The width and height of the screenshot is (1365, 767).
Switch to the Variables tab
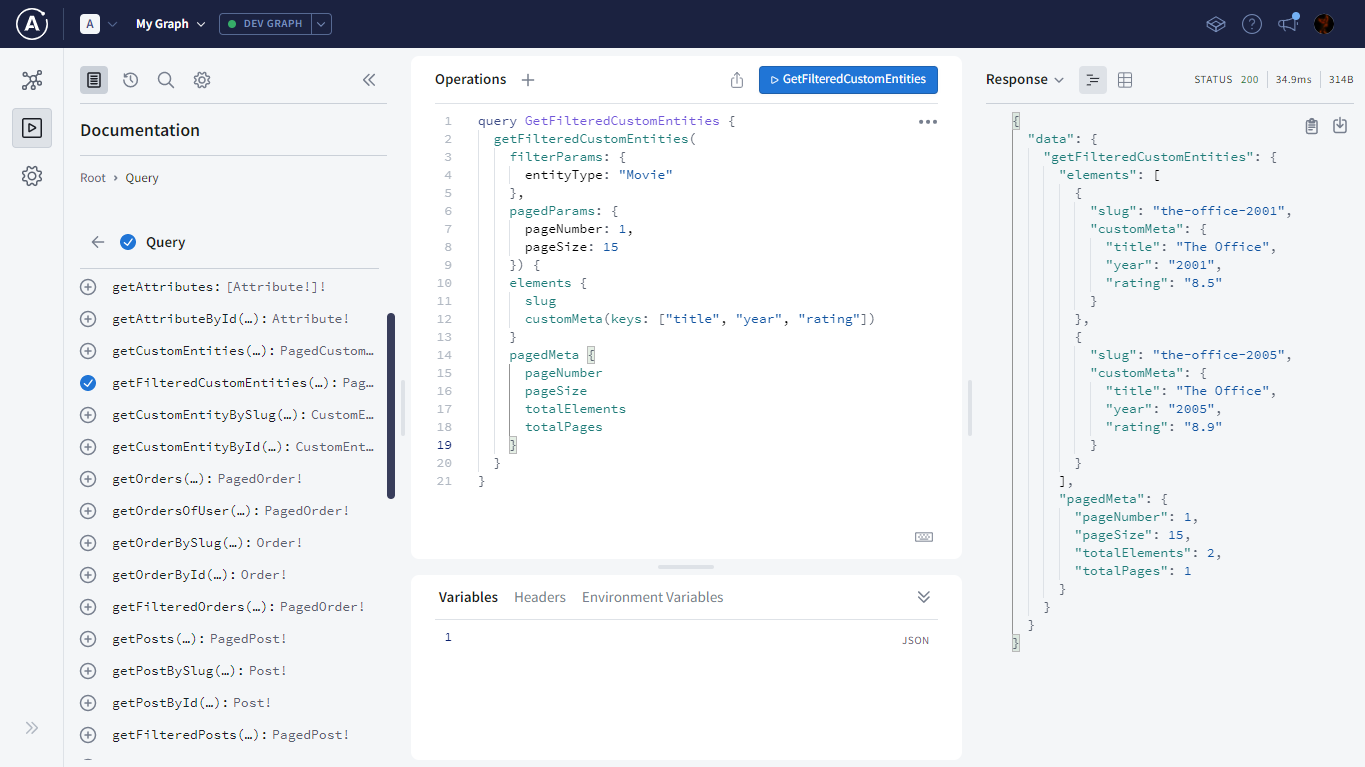[468, 597]
